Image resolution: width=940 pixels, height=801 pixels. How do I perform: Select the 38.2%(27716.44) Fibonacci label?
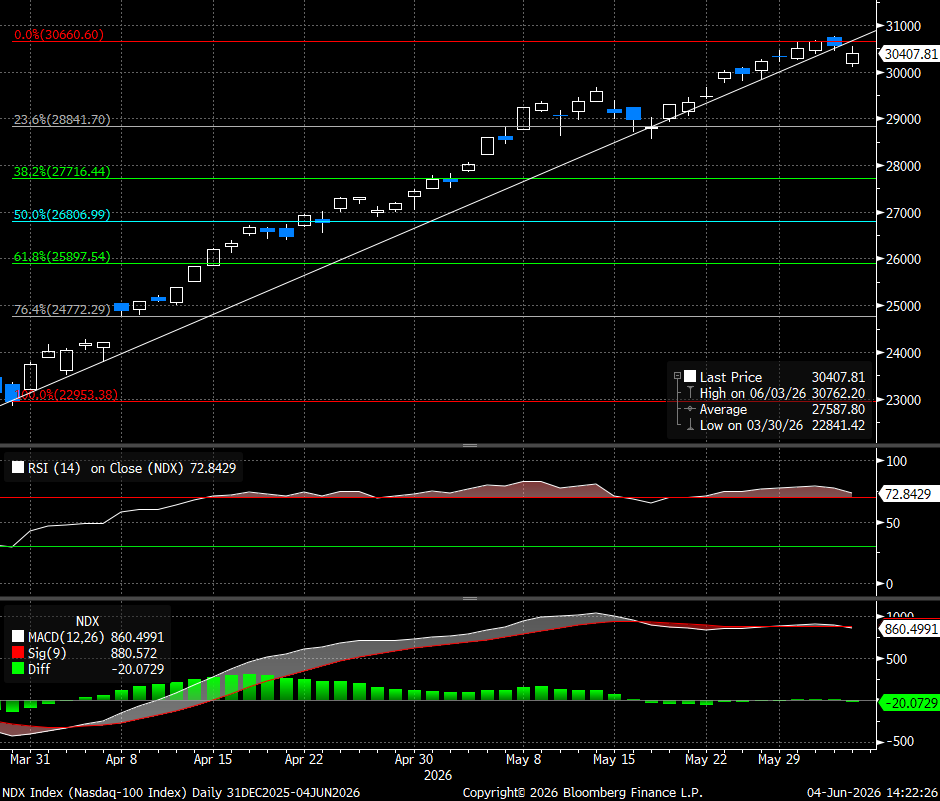tap(62, 171)
